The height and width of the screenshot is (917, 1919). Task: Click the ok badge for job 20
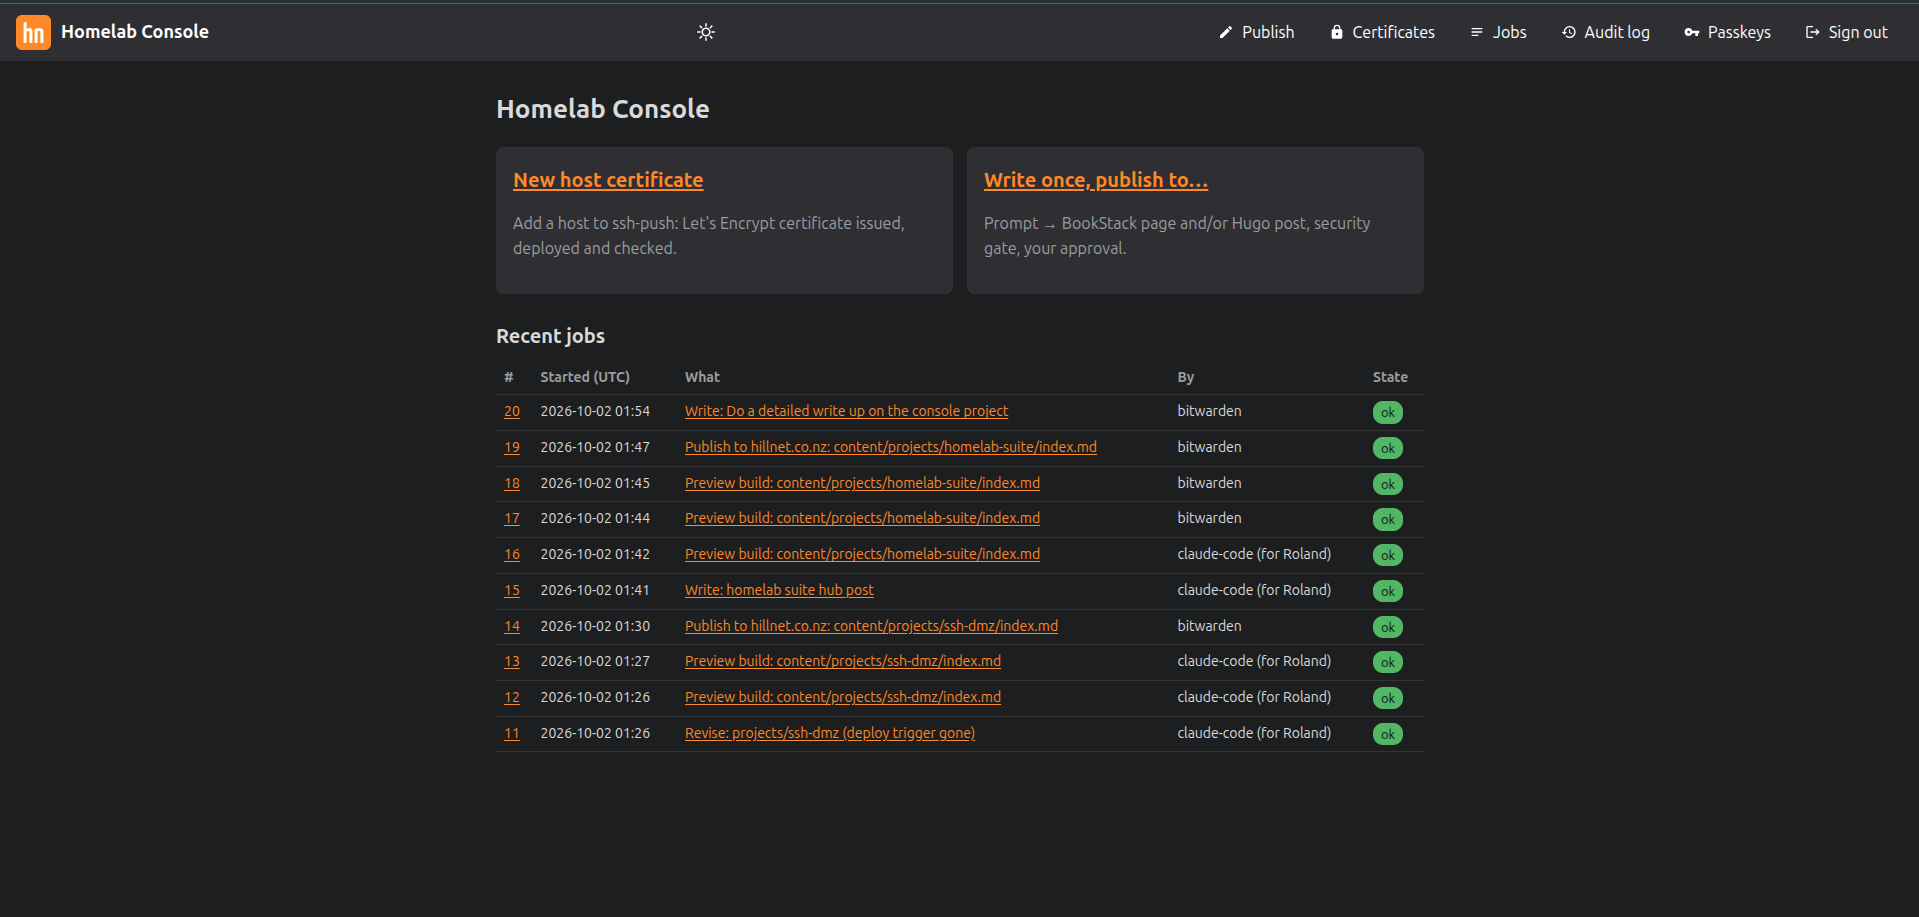[x=1388, y=412]
